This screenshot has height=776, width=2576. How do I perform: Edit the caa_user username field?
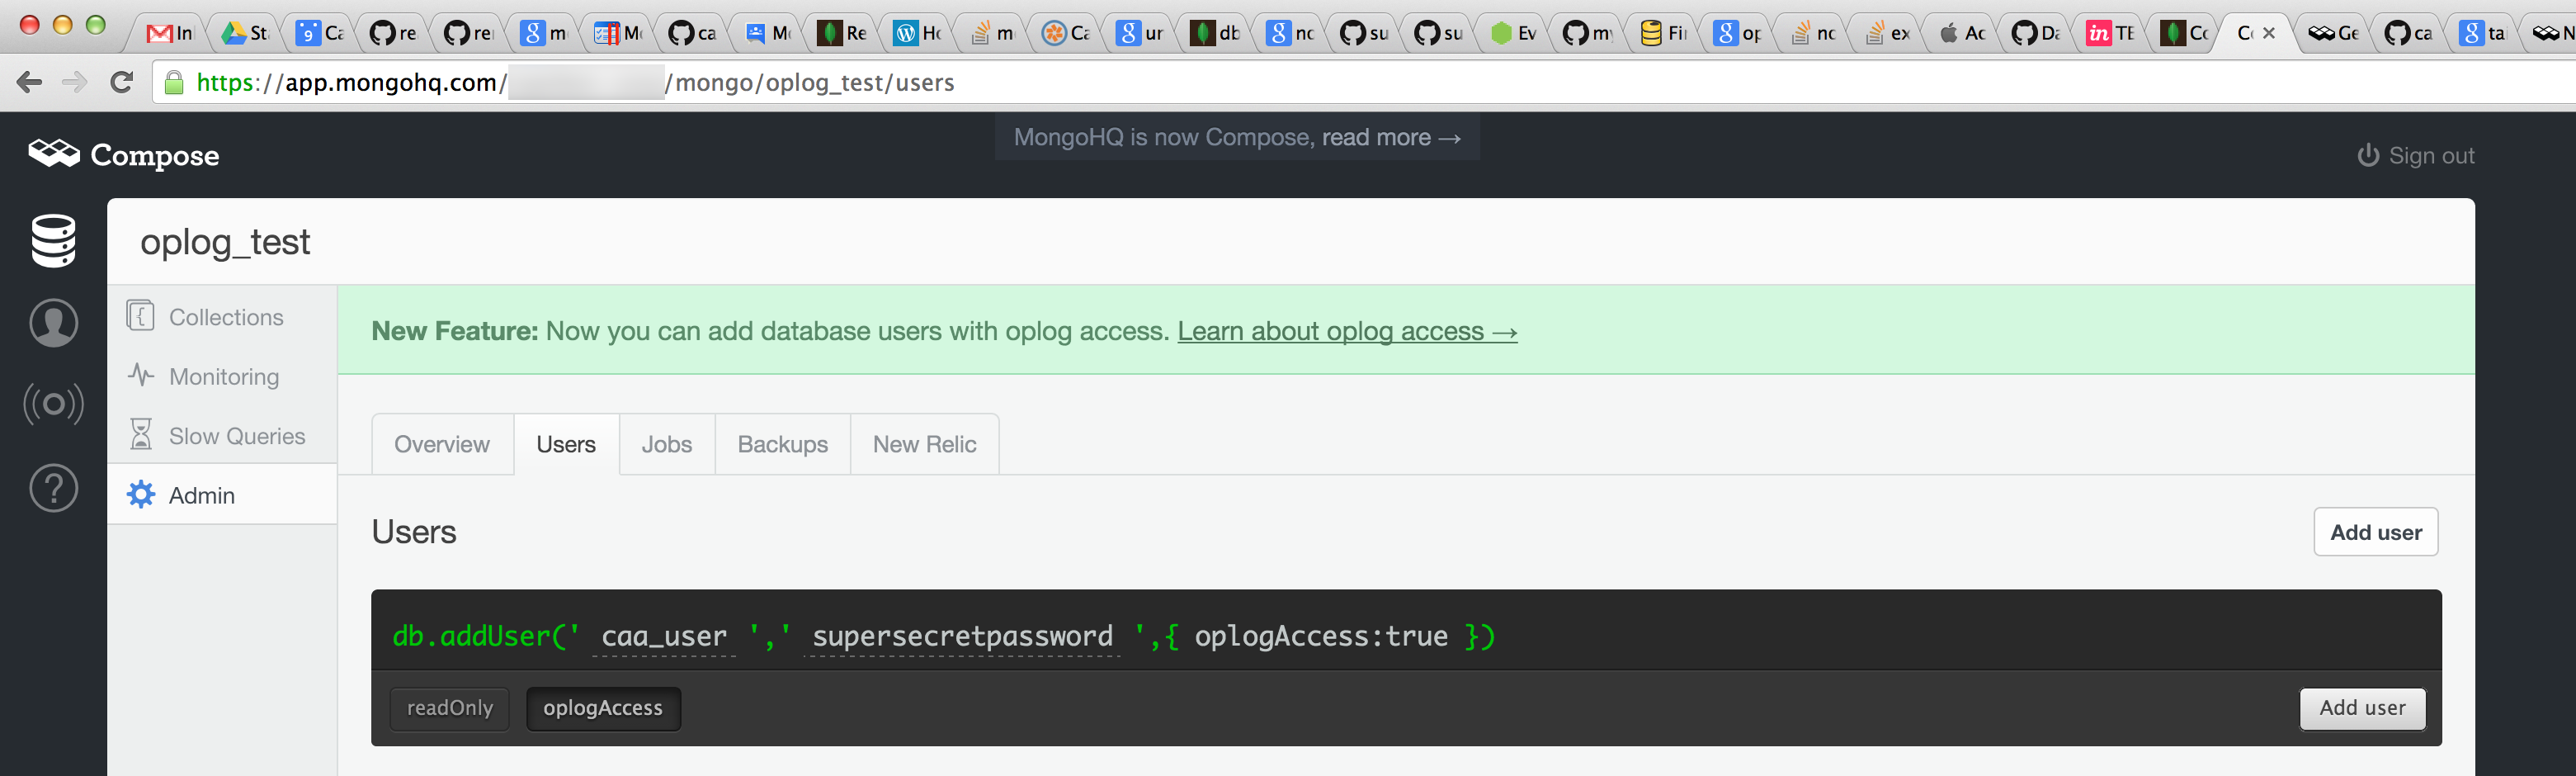[664, 636]
